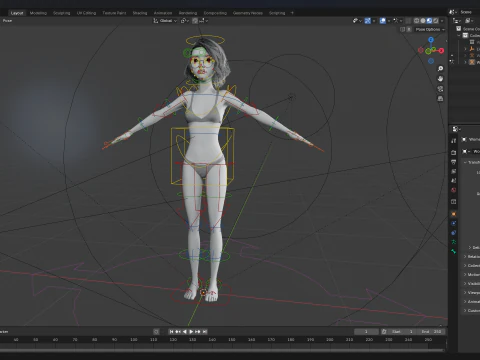Open the Render properties tab icon
This screenshot has width=480, height=360.
(x=454, y=152)
